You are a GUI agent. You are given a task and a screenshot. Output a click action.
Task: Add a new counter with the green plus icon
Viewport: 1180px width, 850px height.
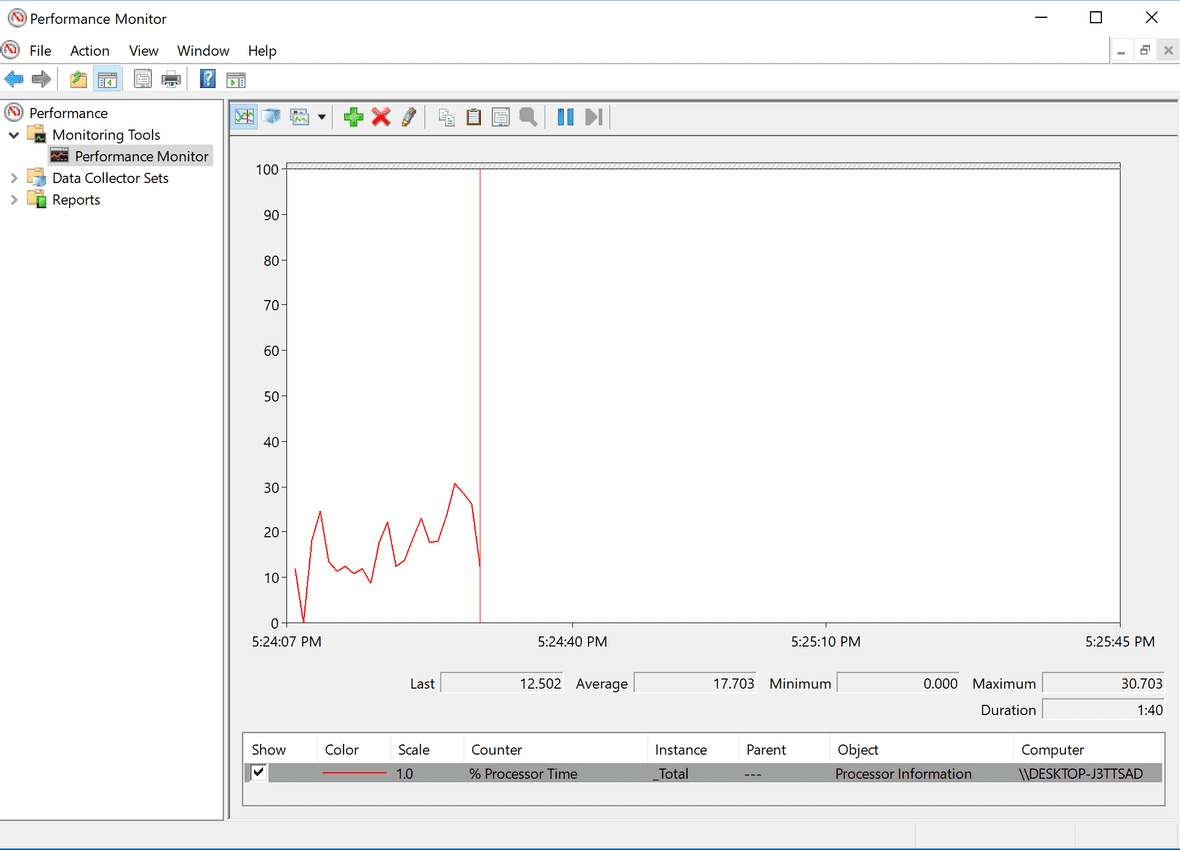point(353,116)
